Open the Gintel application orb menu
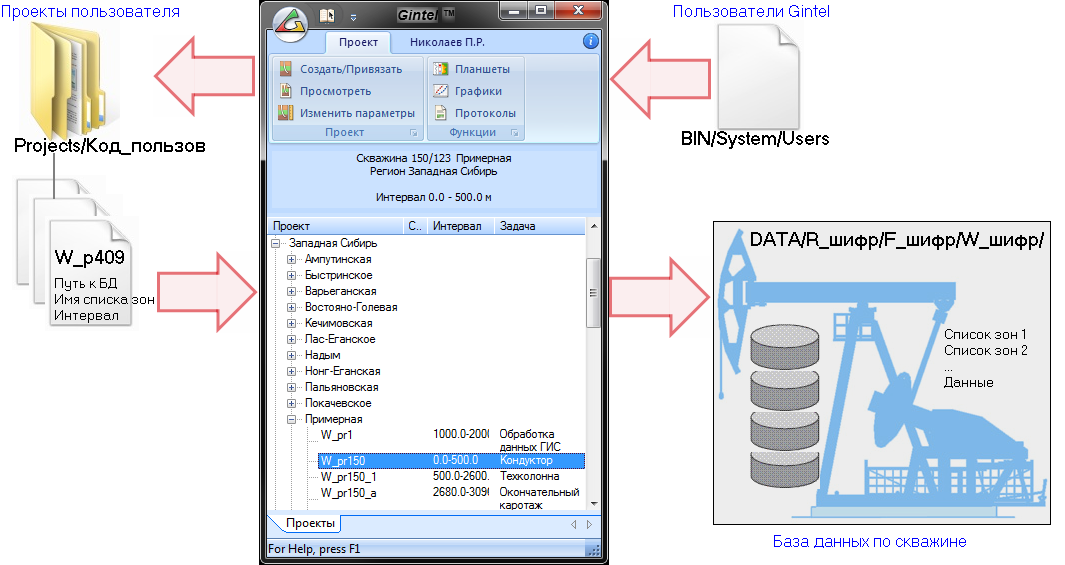This screenshot has height=565, width=1065. (290, 23)
